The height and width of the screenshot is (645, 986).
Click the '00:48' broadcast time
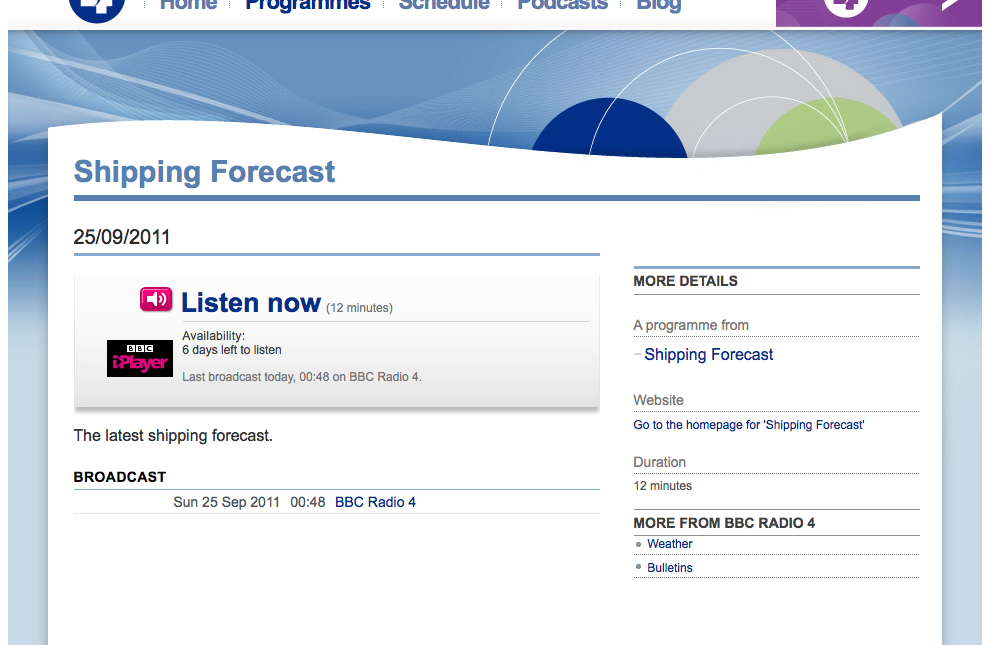(307, 502)
